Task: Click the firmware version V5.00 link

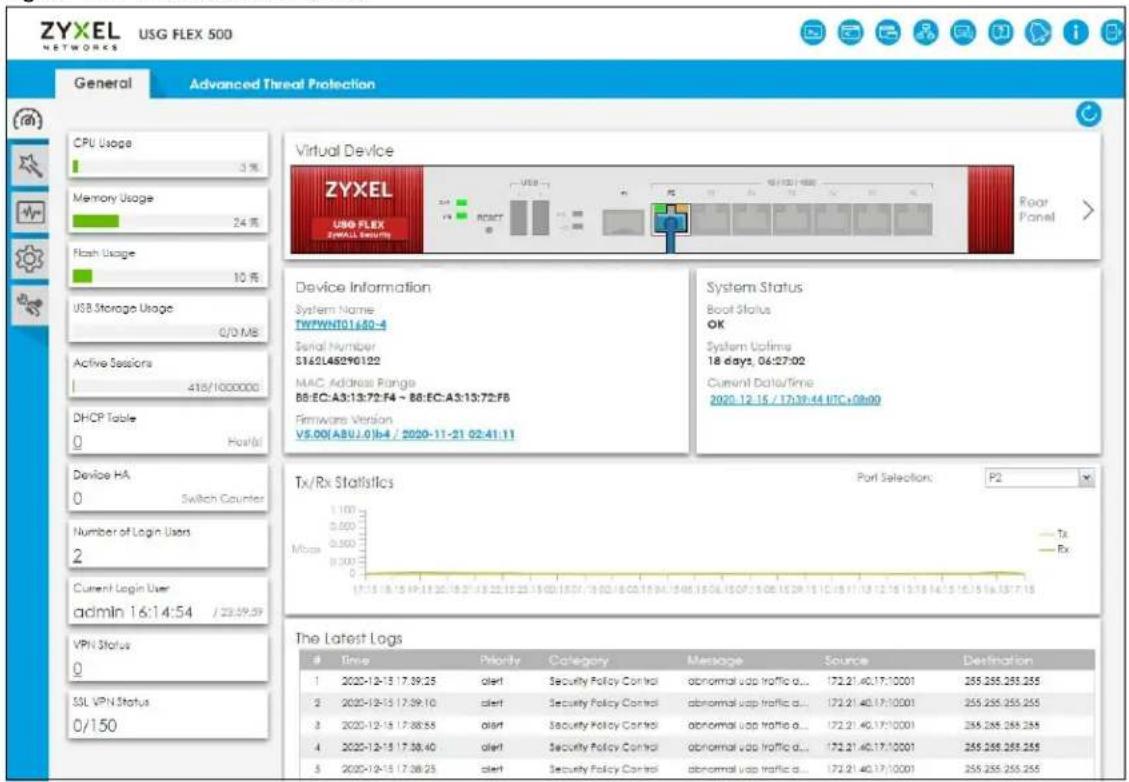Action: tap(405, 435)
